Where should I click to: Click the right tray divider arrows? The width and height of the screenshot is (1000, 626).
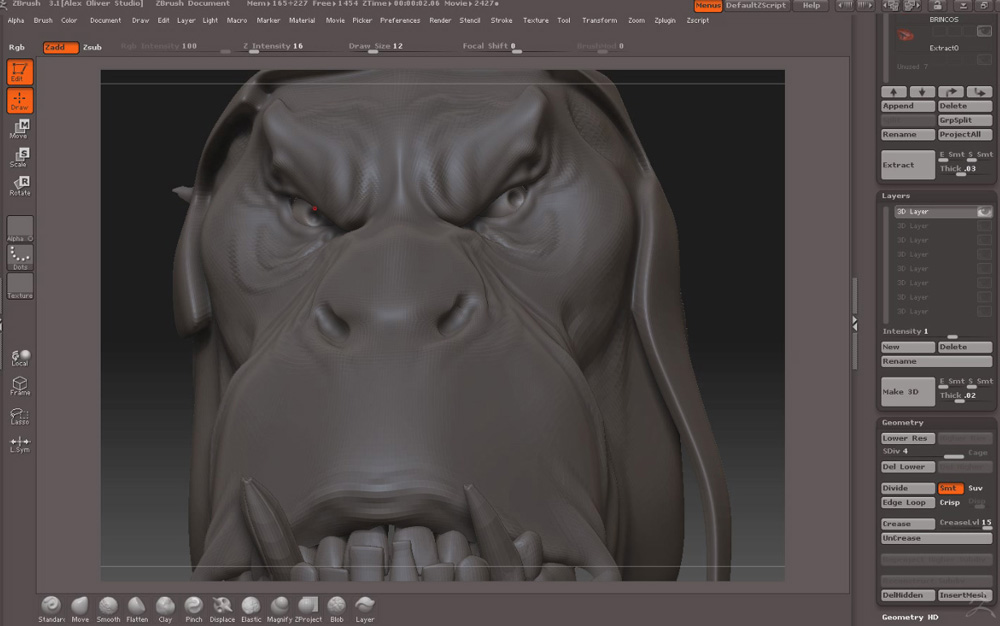(x=855, y=323)
